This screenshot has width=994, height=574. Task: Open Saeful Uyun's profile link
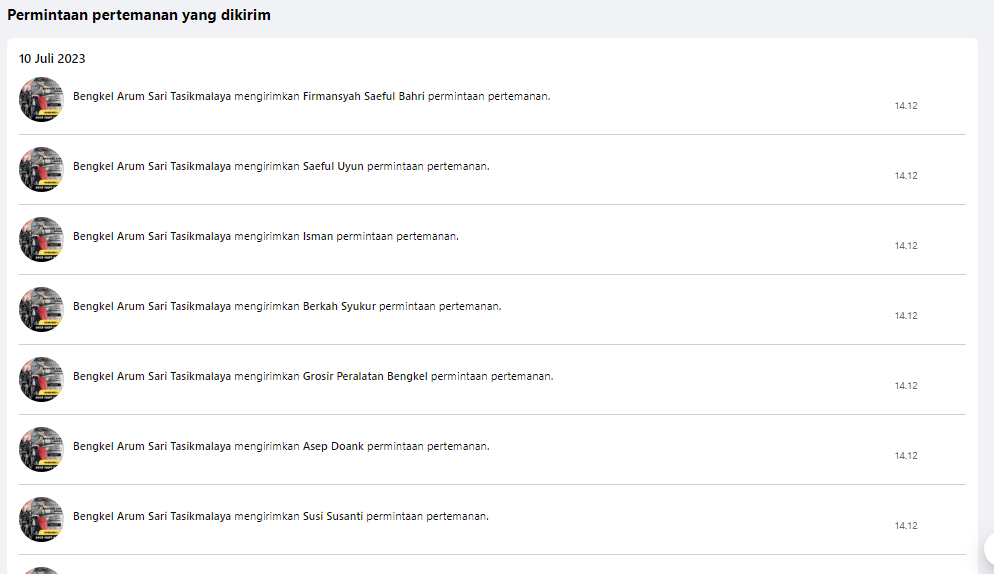coord(333,166)
